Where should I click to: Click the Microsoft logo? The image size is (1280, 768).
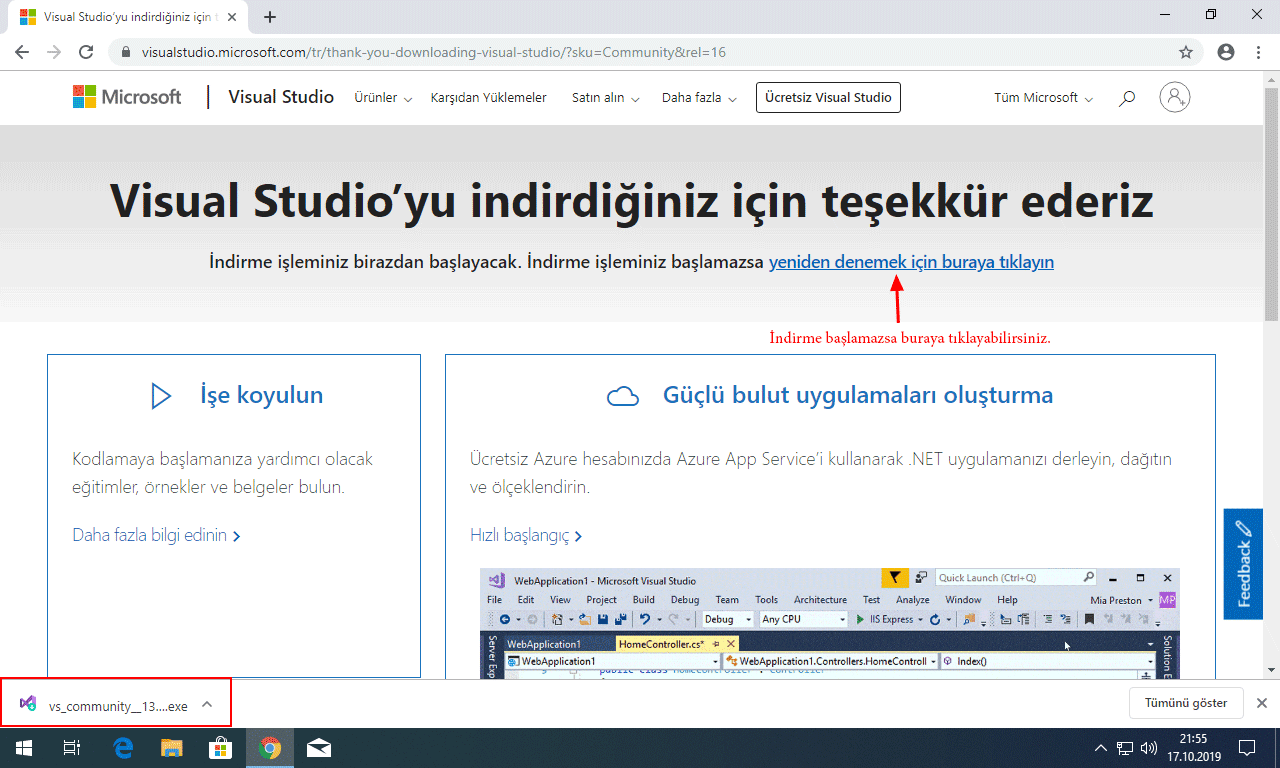[x=127, y=97]
